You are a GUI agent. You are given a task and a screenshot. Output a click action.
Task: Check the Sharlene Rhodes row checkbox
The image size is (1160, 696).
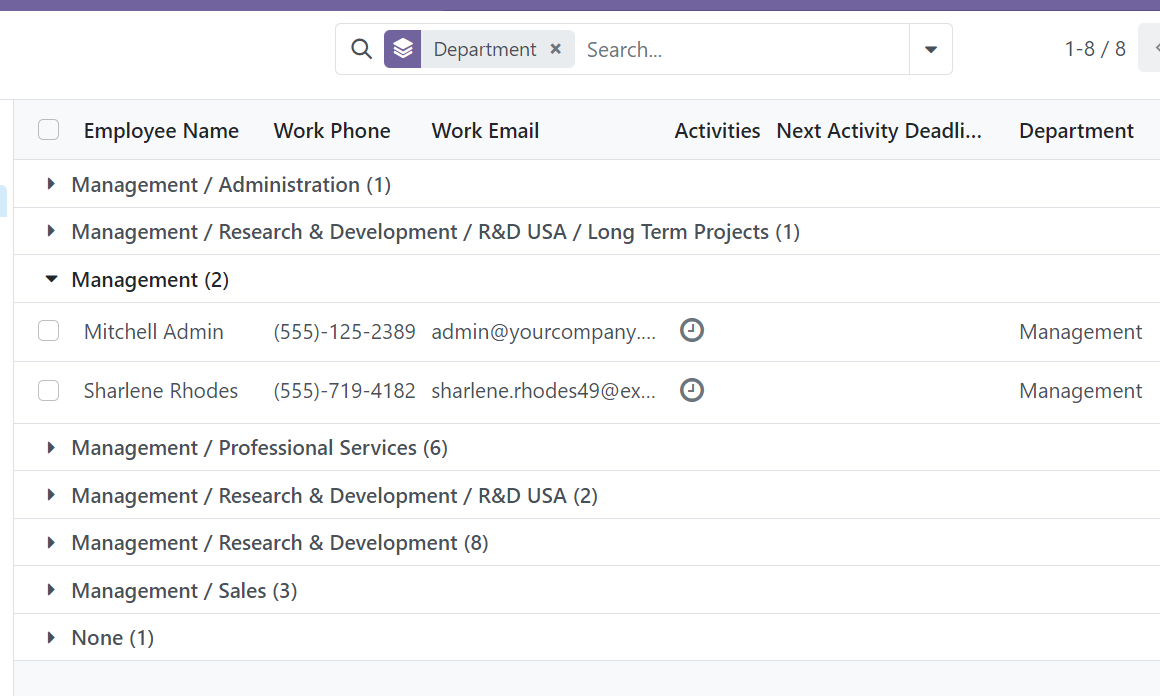tap(48, 390)
